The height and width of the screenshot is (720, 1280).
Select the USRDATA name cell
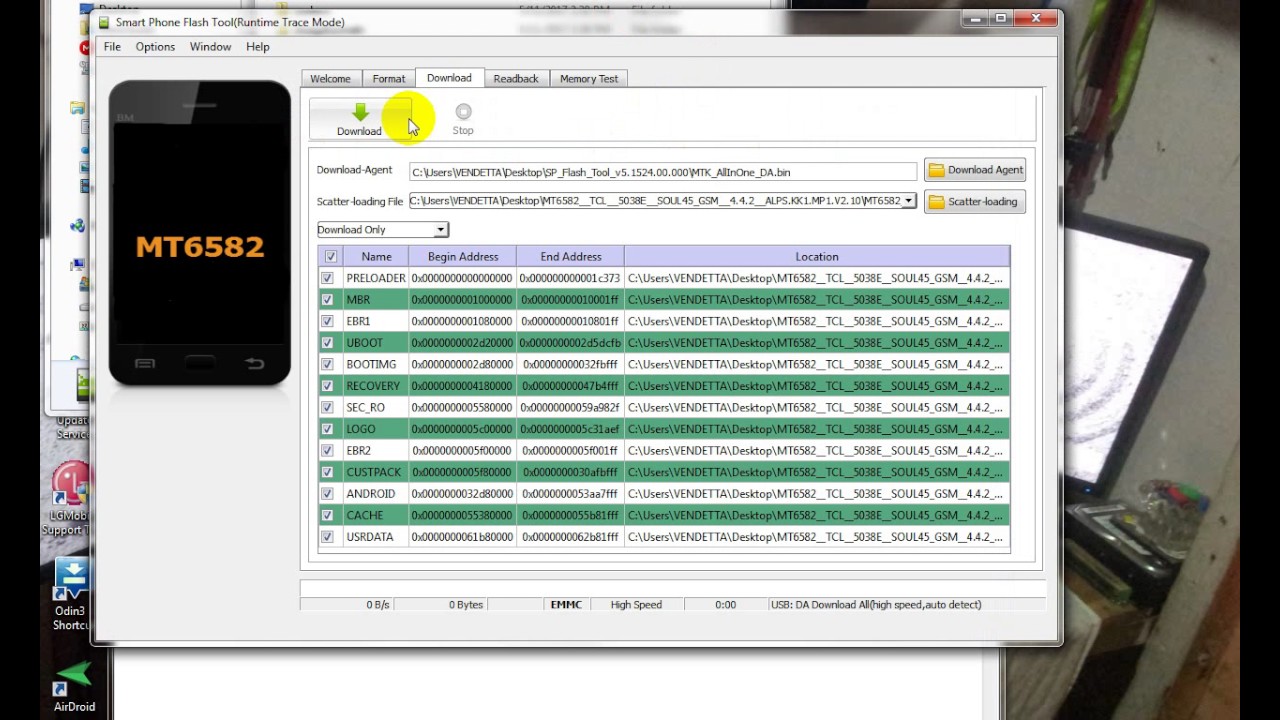375,537
